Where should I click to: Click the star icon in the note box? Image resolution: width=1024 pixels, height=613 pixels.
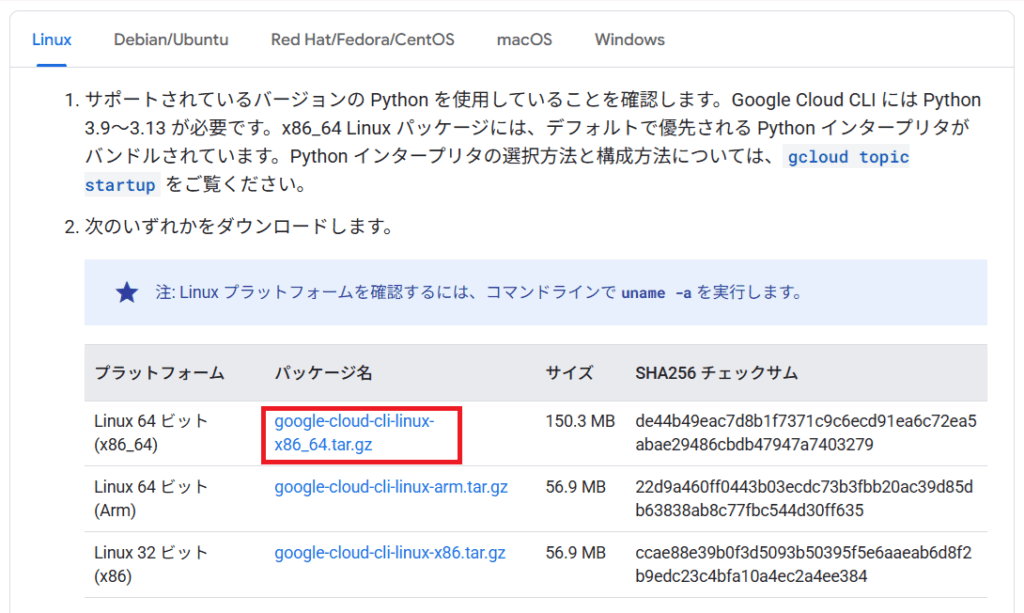127,293
